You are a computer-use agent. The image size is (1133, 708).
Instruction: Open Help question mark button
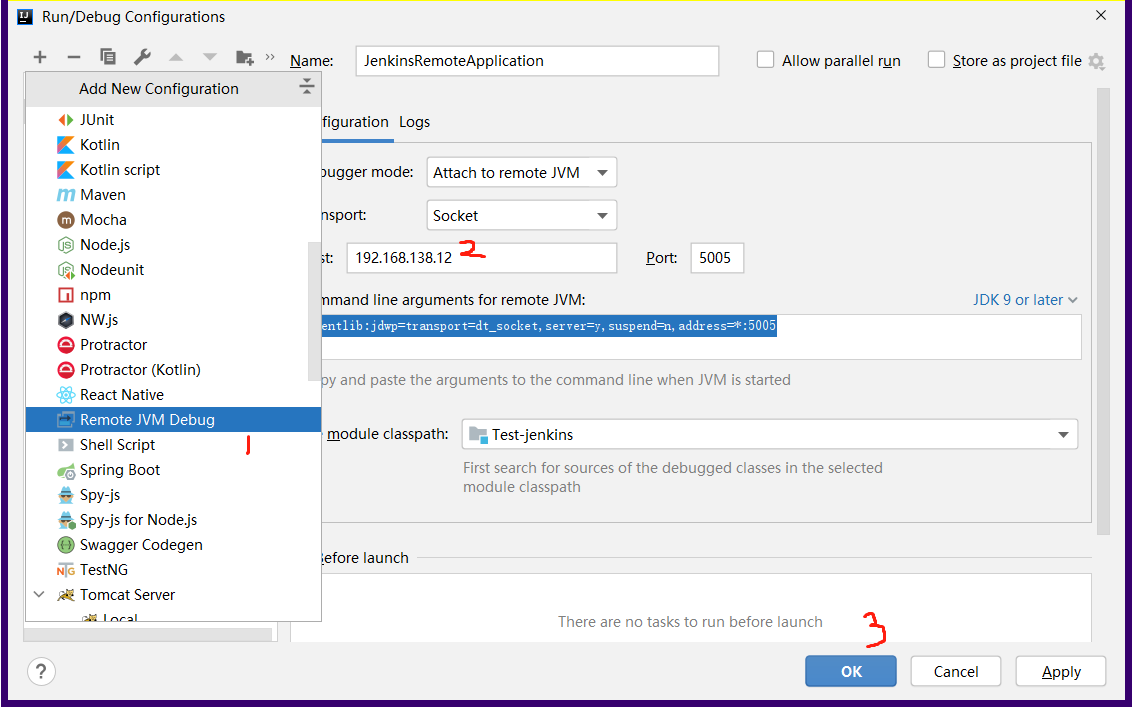(41, 671)
